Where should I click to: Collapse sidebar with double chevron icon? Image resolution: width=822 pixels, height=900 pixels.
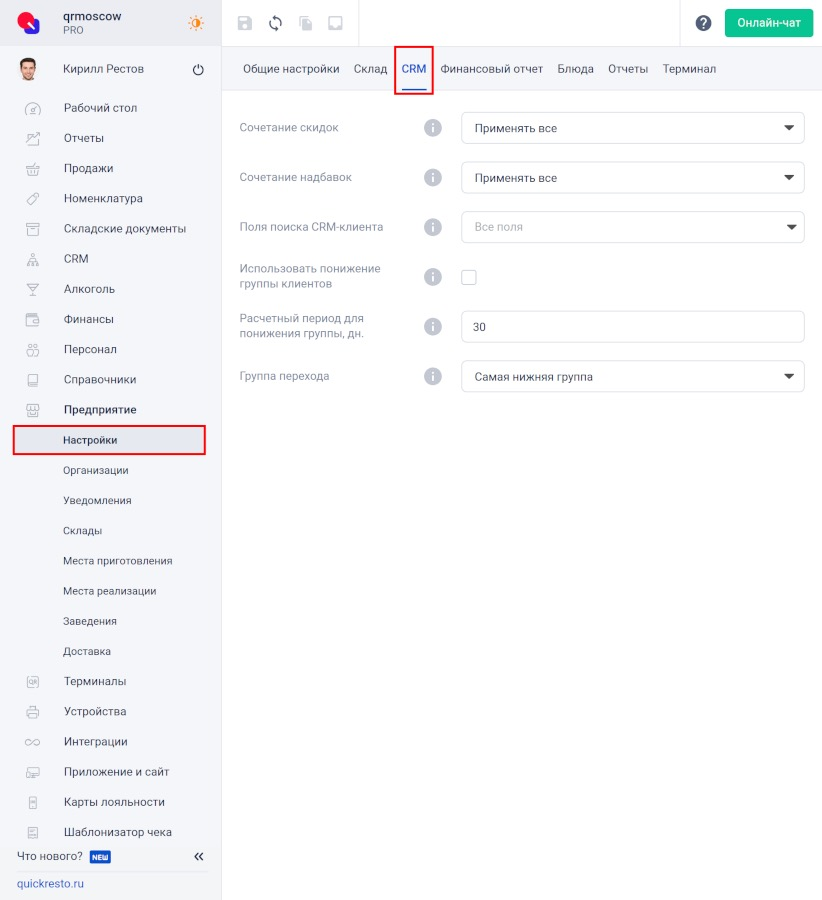click(x=199, y=856)
